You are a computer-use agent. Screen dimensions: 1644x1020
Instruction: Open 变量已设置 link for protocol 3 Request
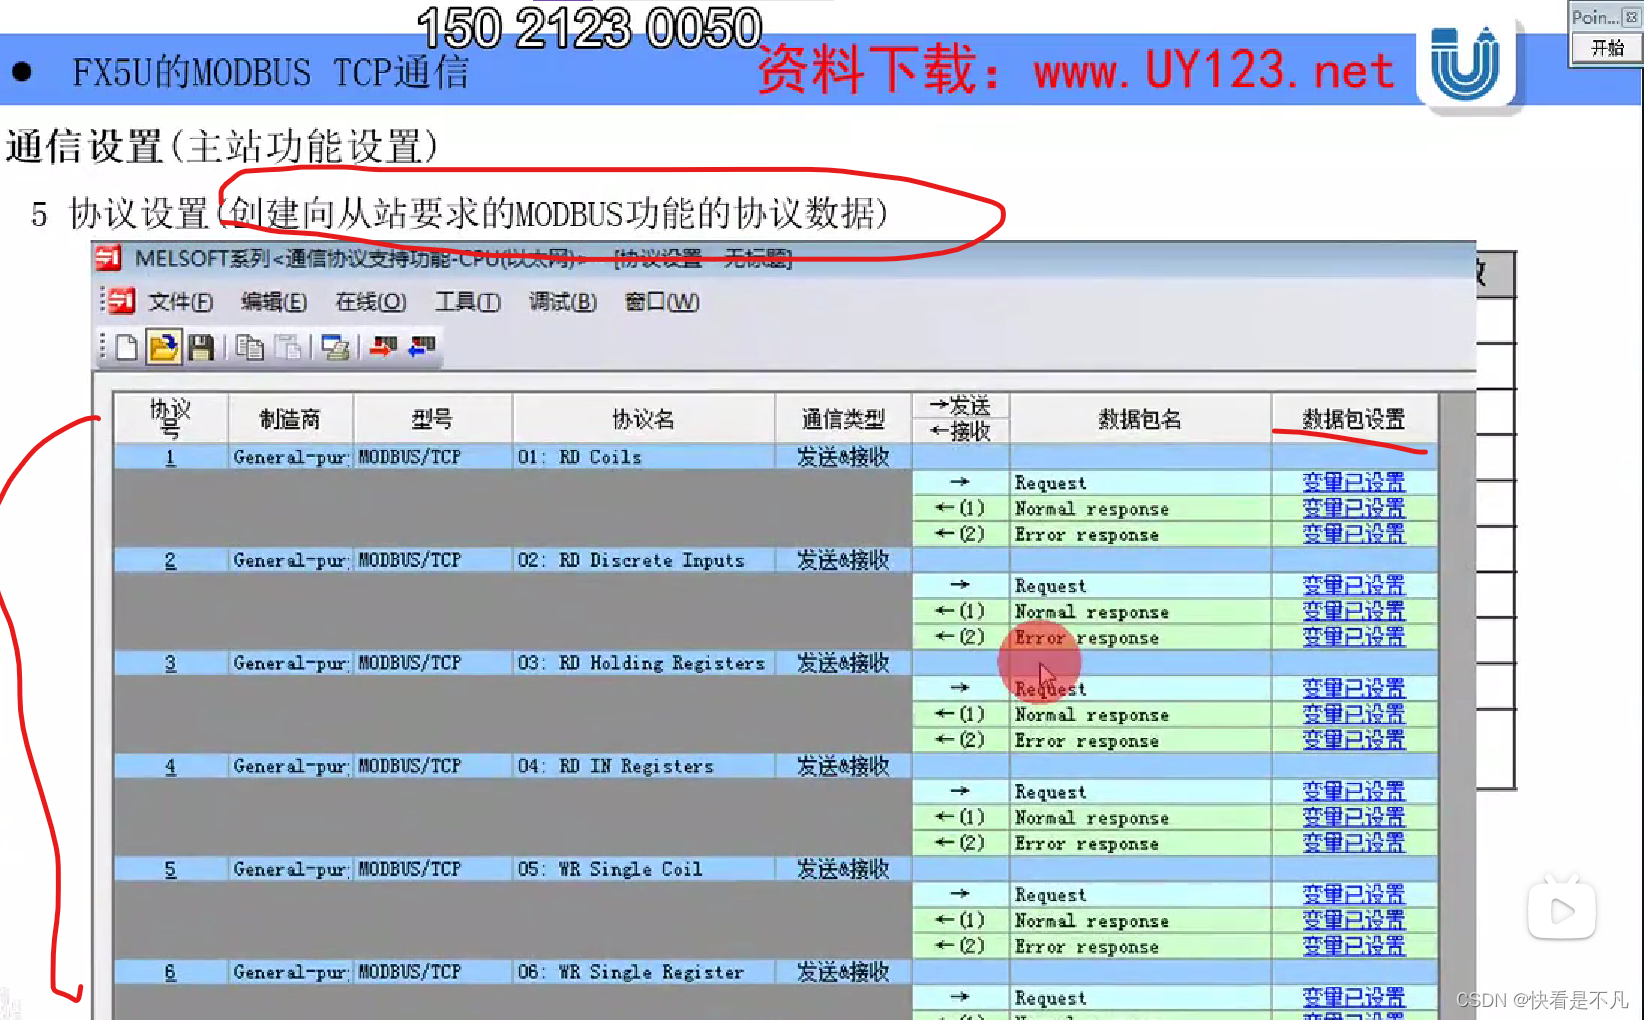pyautogui.click(x=1354, y=688)
